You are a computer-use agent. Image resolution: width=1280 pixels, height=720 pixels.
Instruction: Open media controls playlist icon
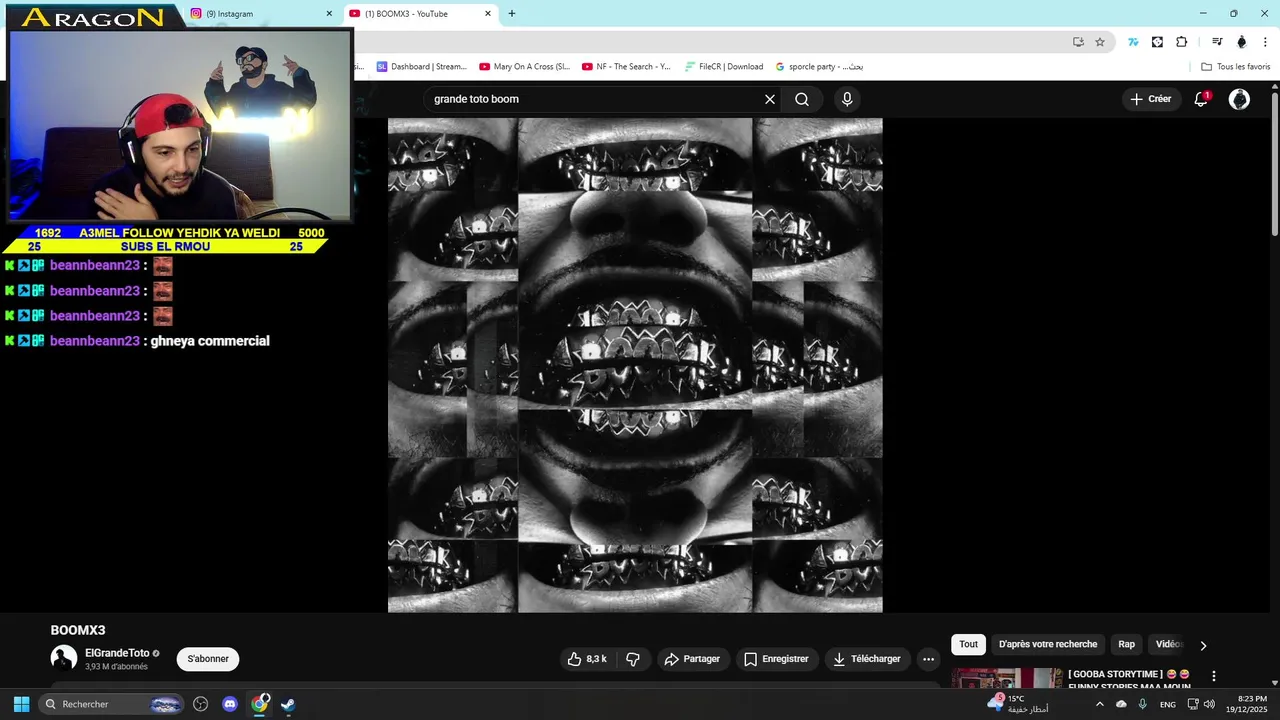tap(1217, 42)
